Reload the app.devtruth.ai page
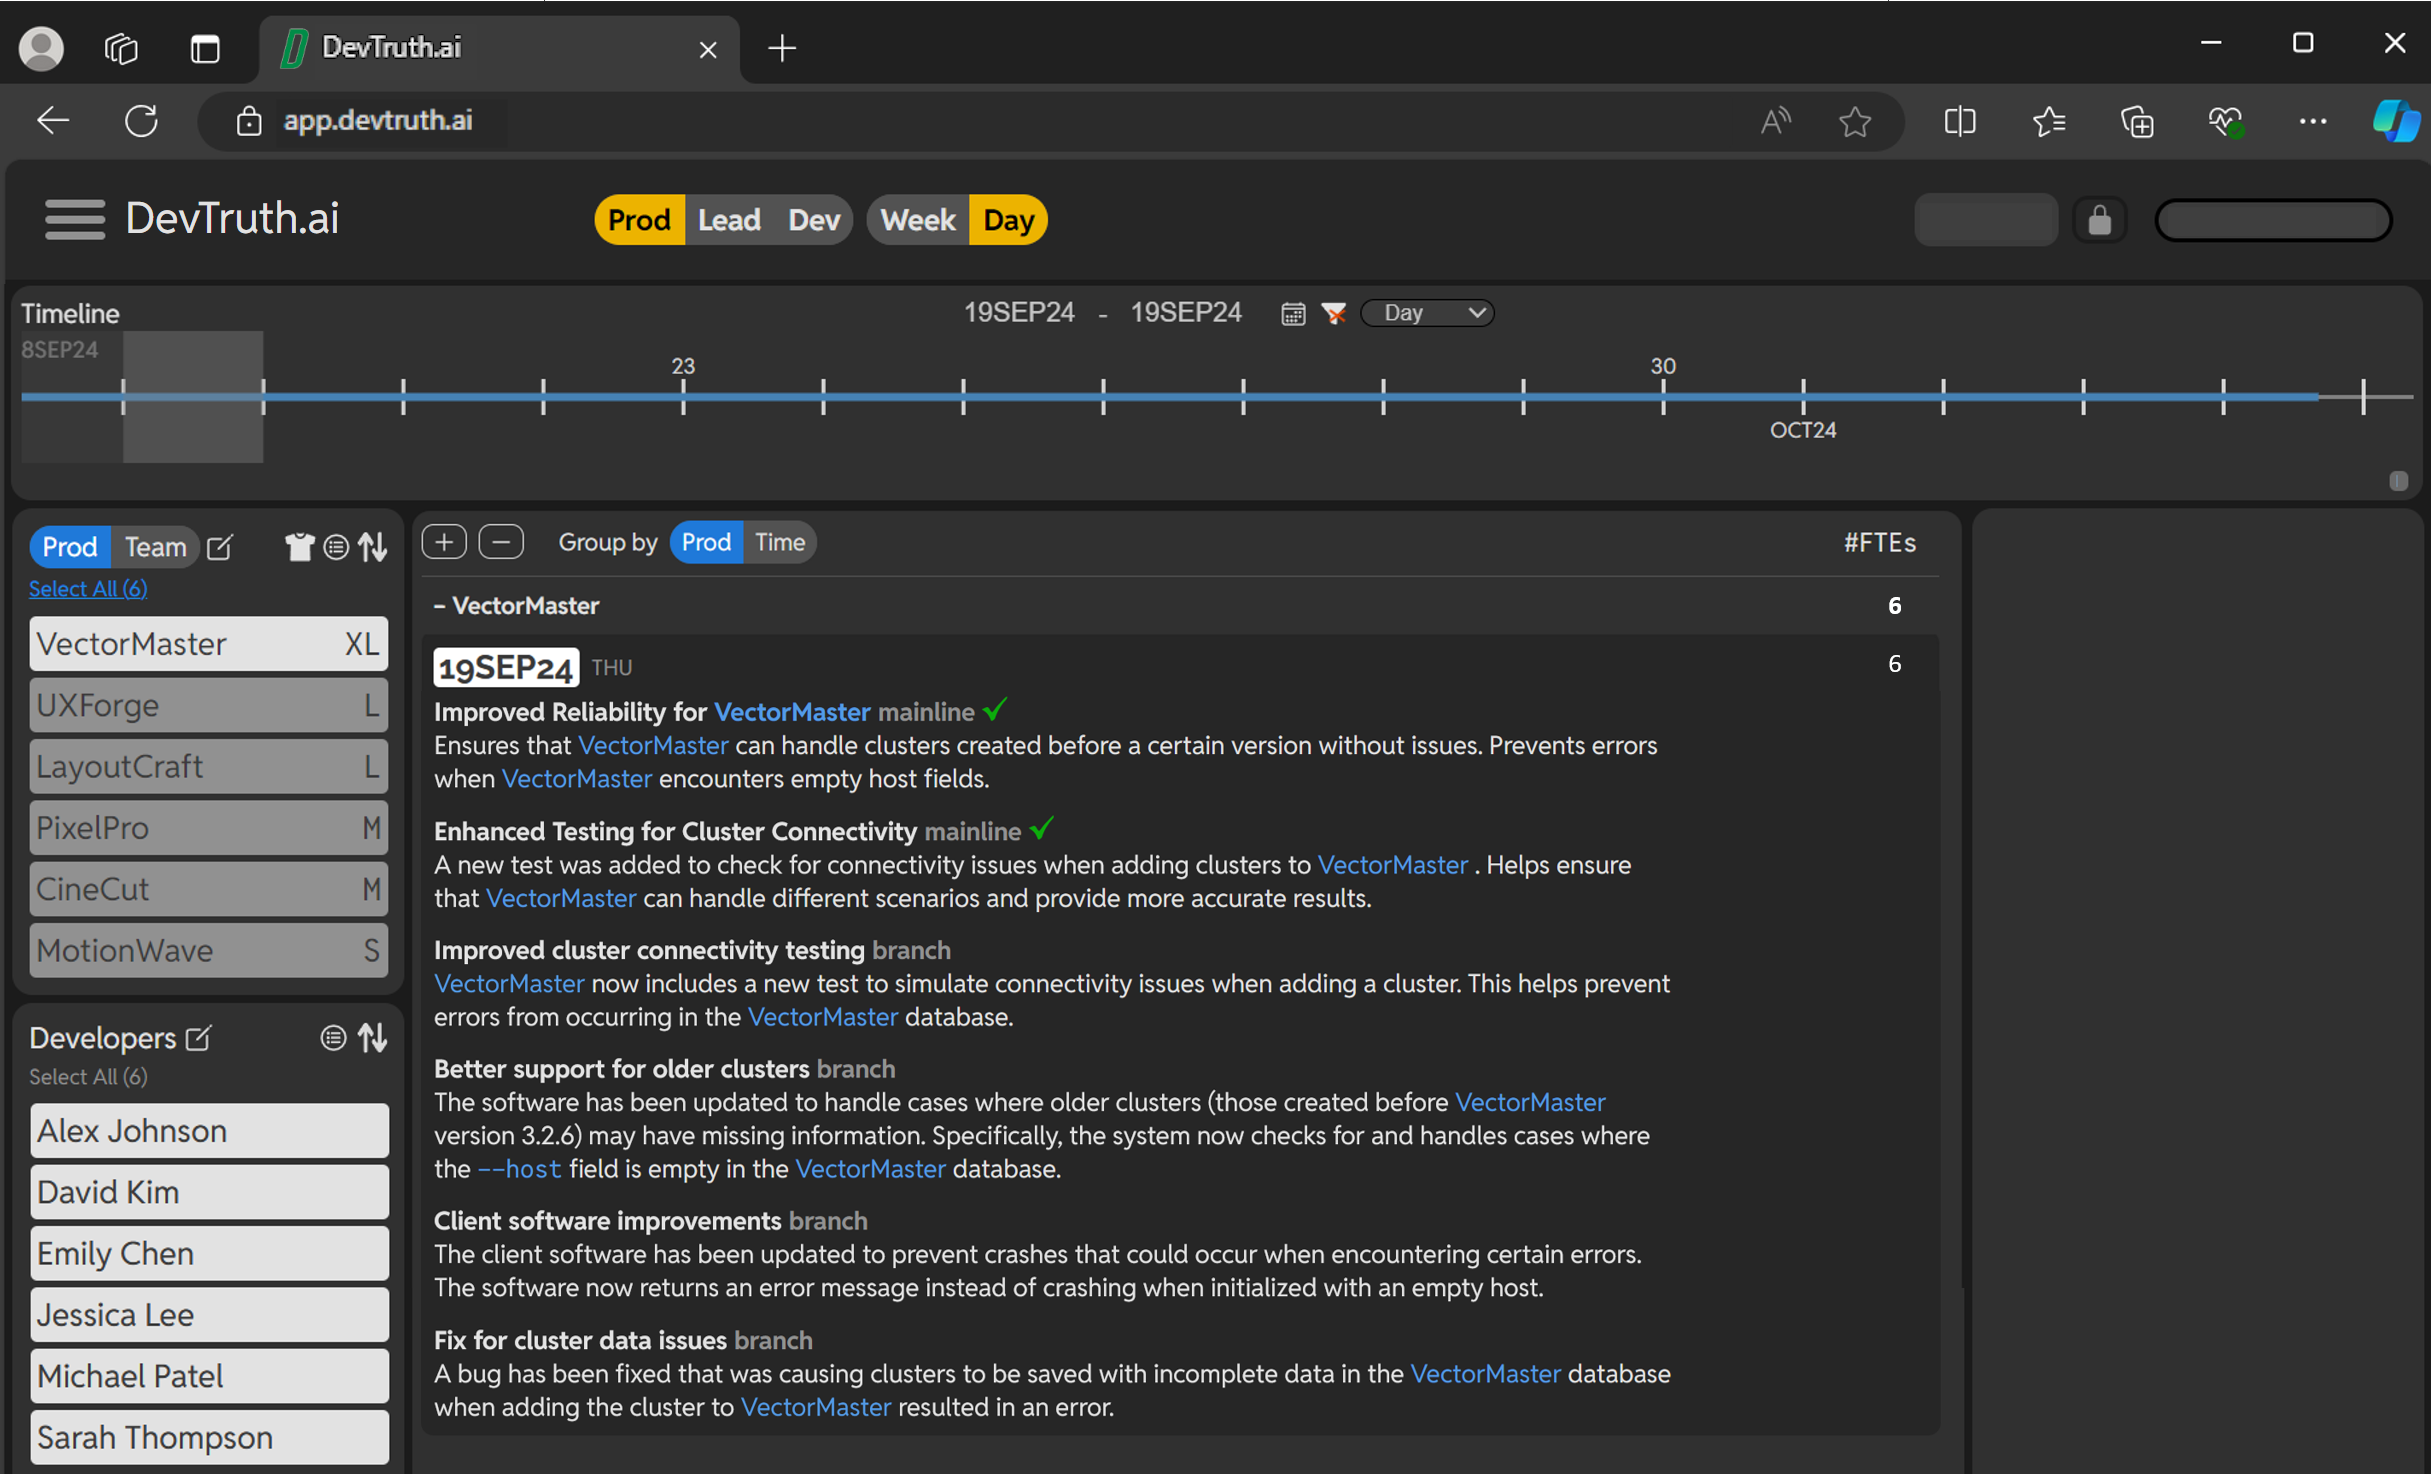 (x=141, y=121)
